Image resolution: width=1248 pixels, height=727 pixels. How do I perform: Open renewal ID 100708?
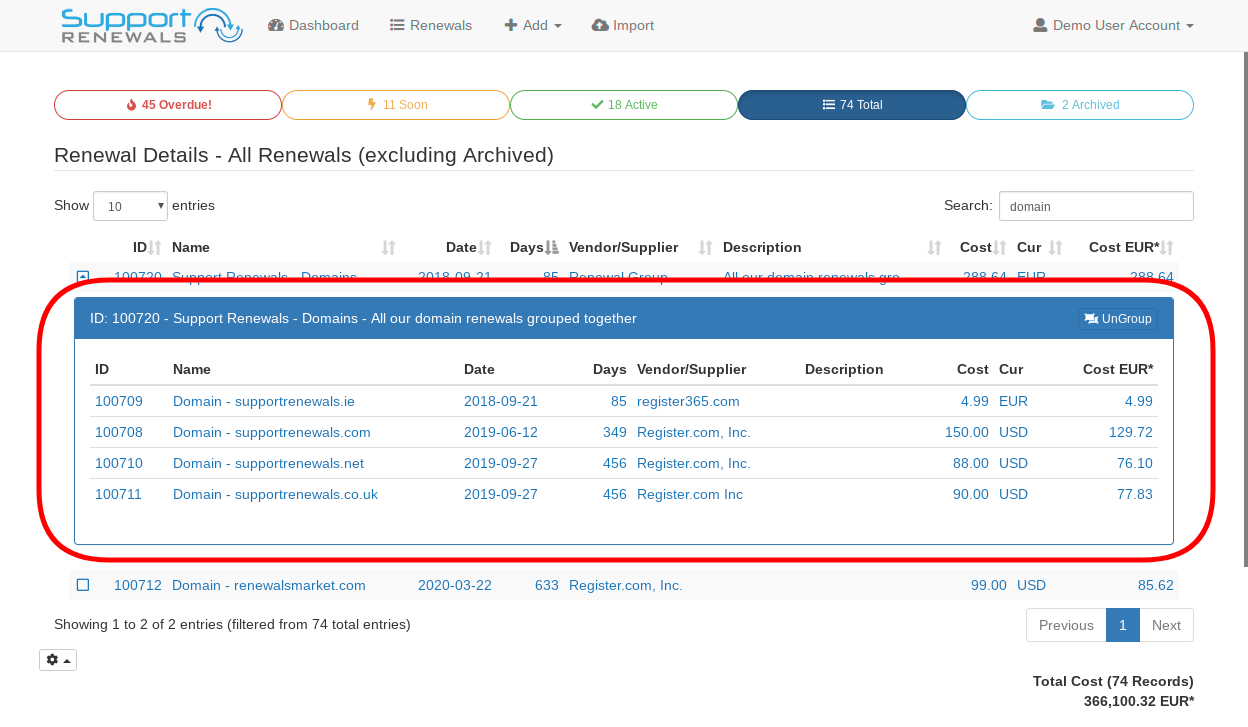coord(119,432)
